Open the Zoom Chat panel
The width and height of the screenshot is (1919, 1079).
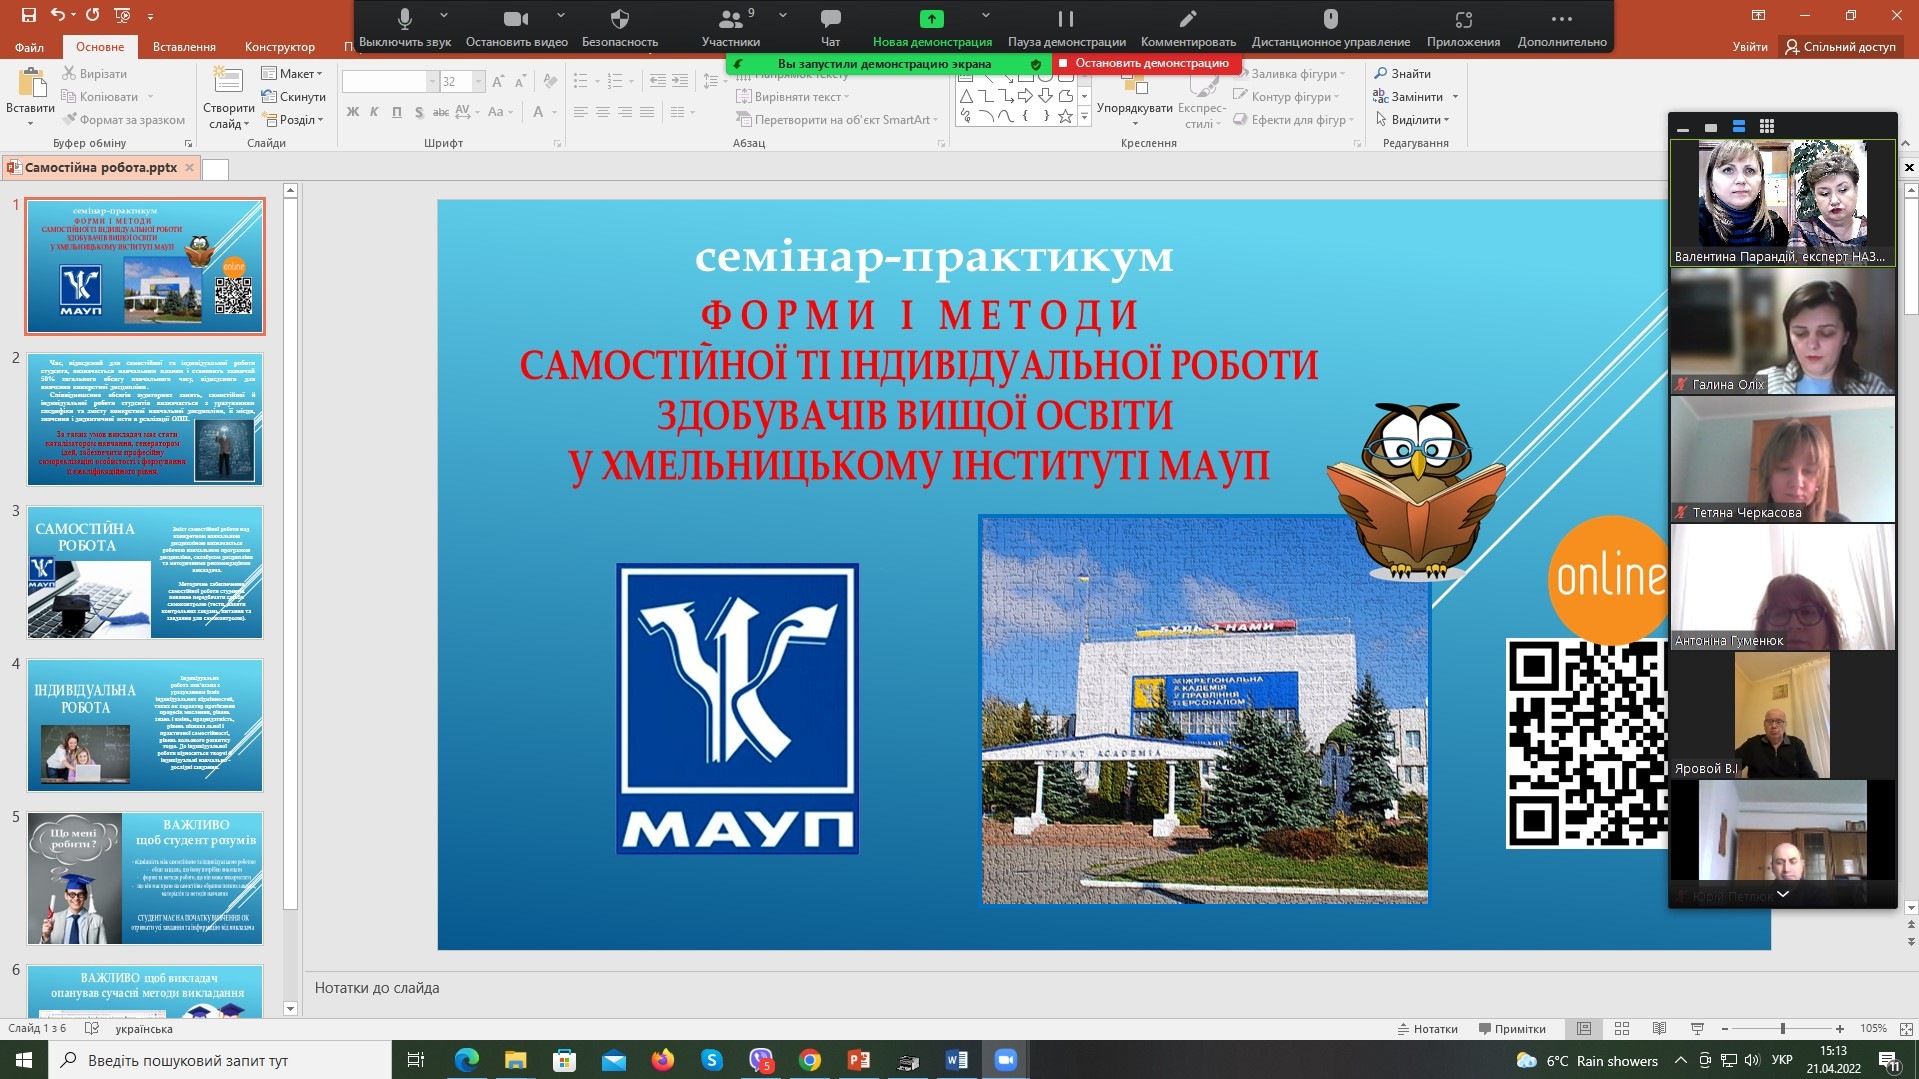(830, 26)
